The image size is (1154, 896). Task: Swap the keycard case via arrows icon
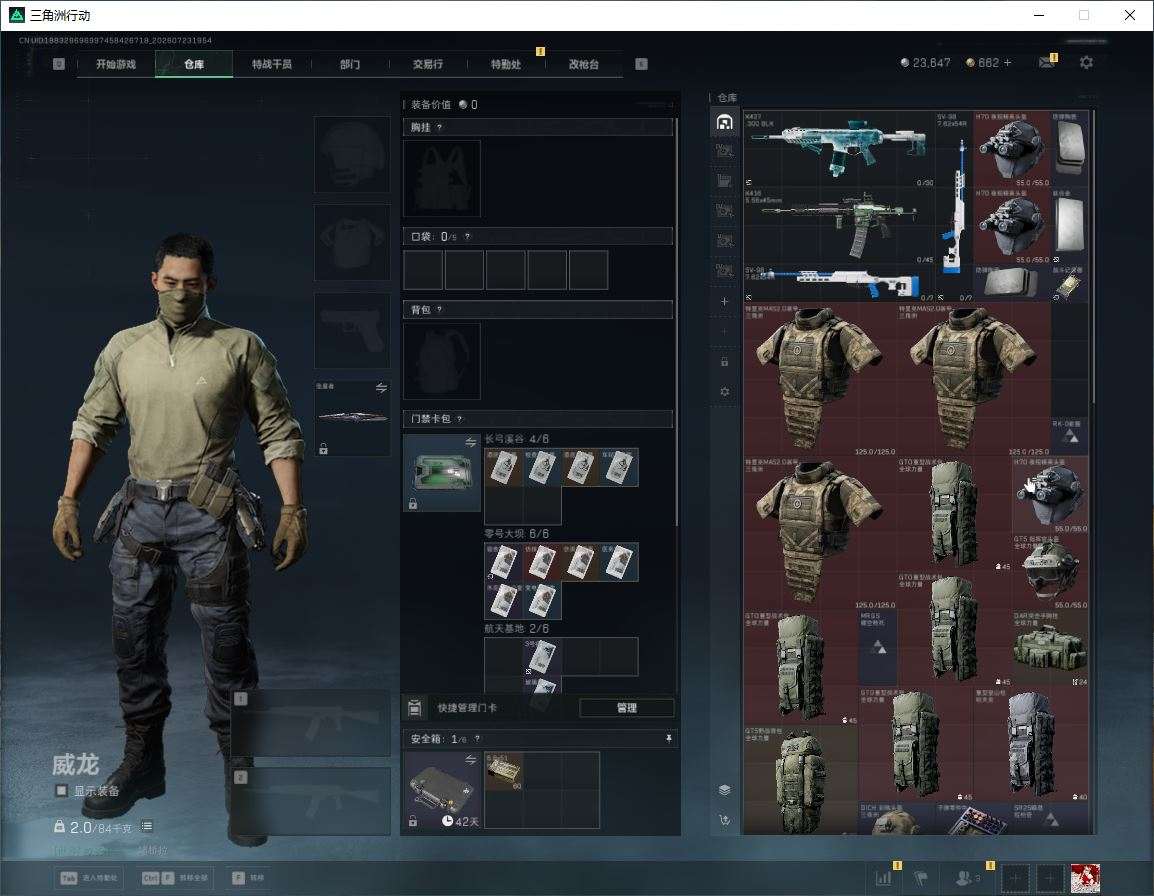tap(471, 442)
